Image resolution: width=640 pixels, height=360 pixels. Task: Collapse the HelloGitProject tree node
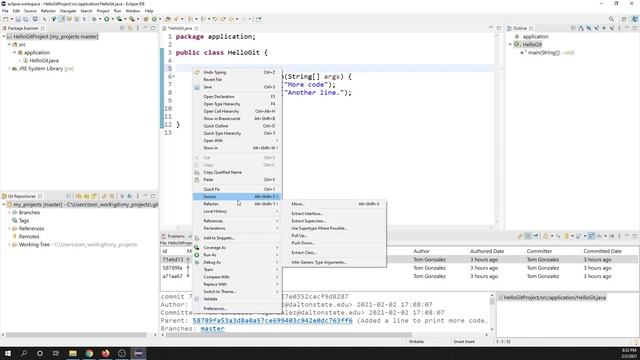(4, 36)
